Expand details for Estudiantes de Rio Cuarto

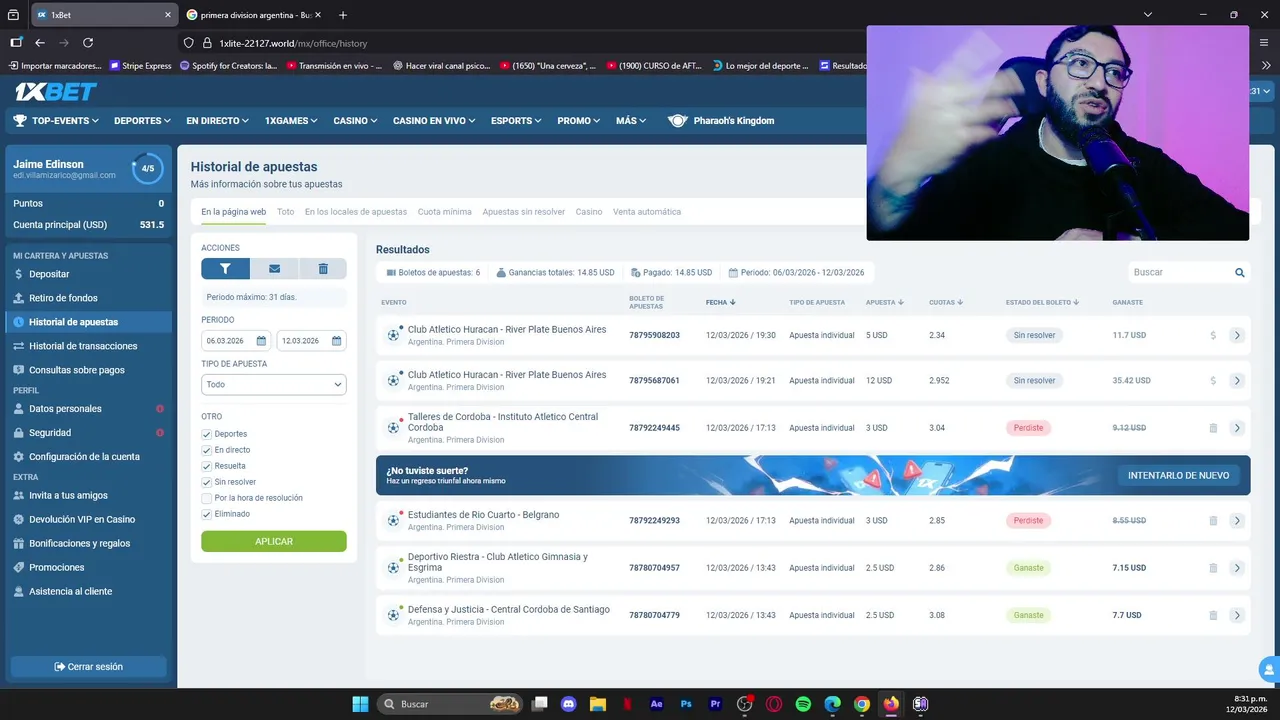click(x=1237, y=521)
